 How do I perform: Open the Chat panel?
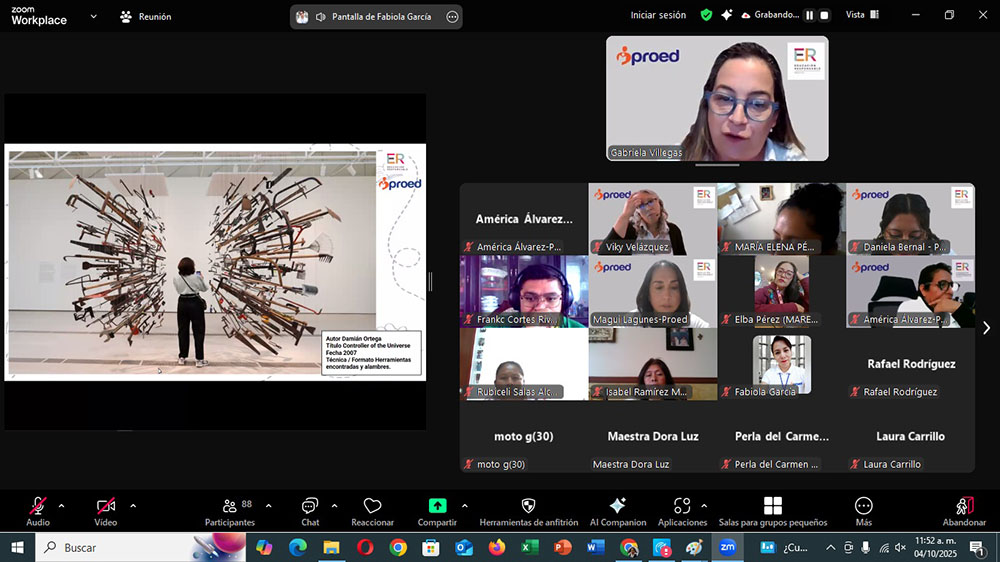310,512
